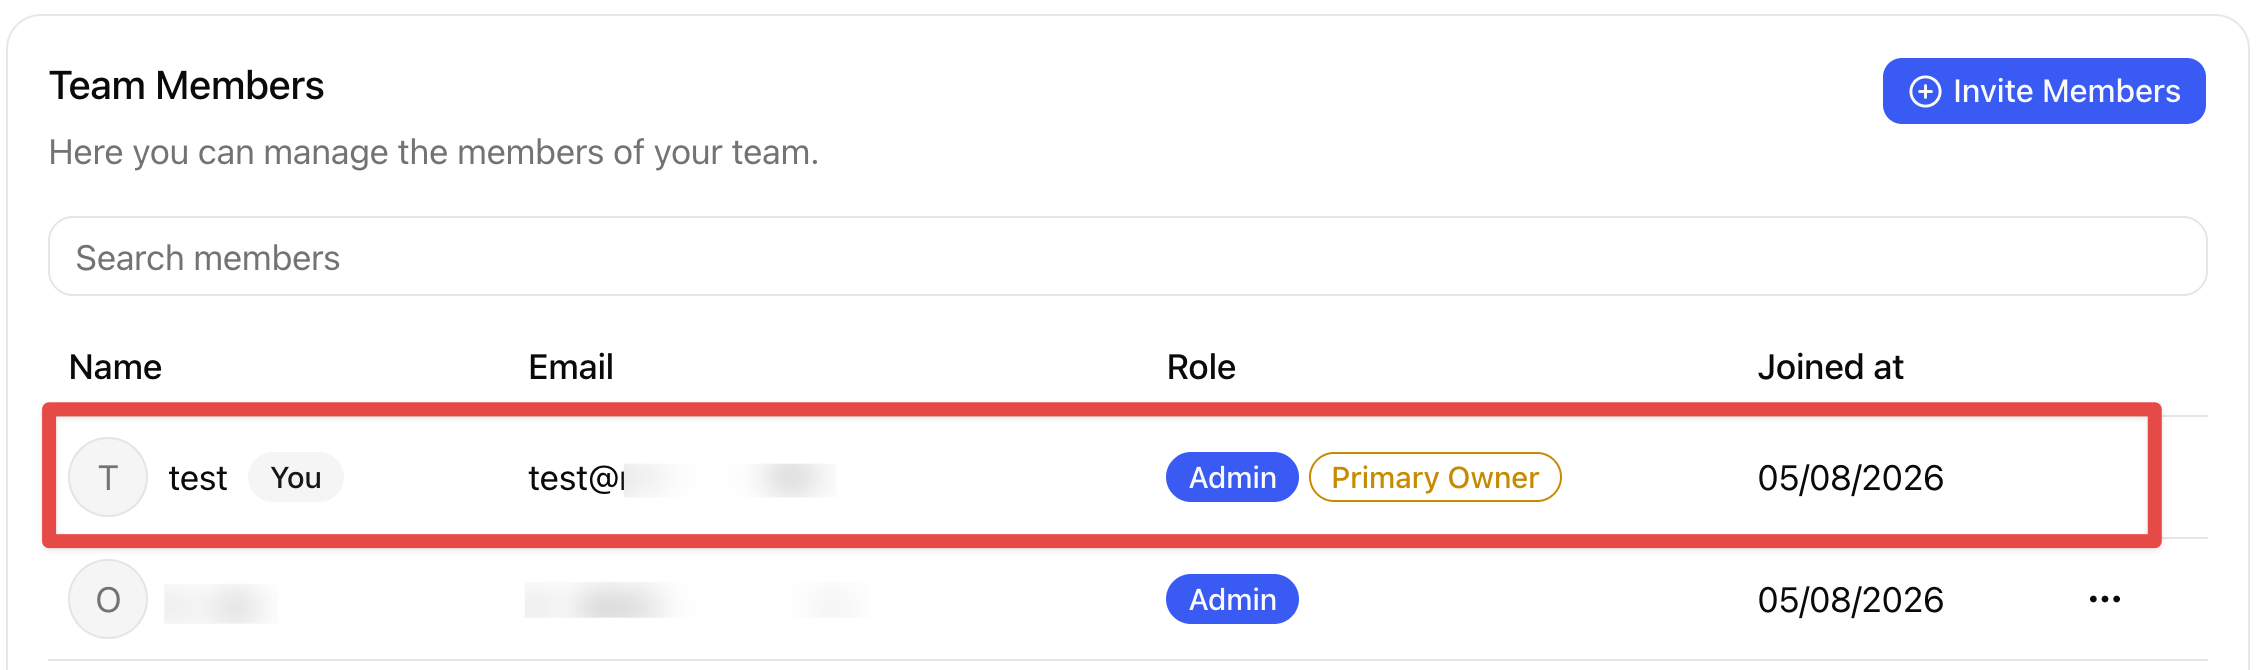Focus the Search members field

[1127, 257]
